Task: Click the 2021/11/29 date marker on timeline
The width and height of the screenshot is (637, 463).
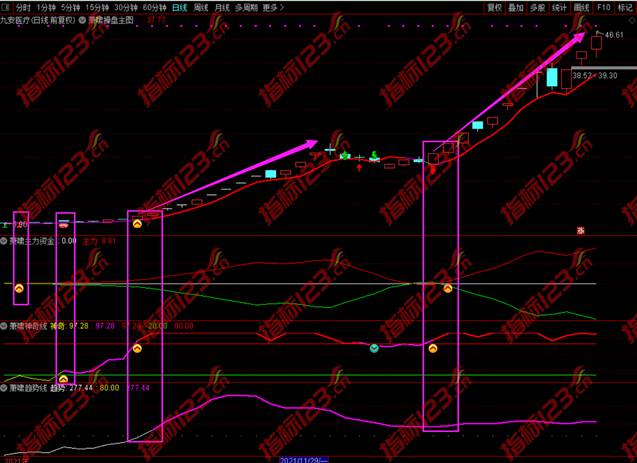Action: 298,457
